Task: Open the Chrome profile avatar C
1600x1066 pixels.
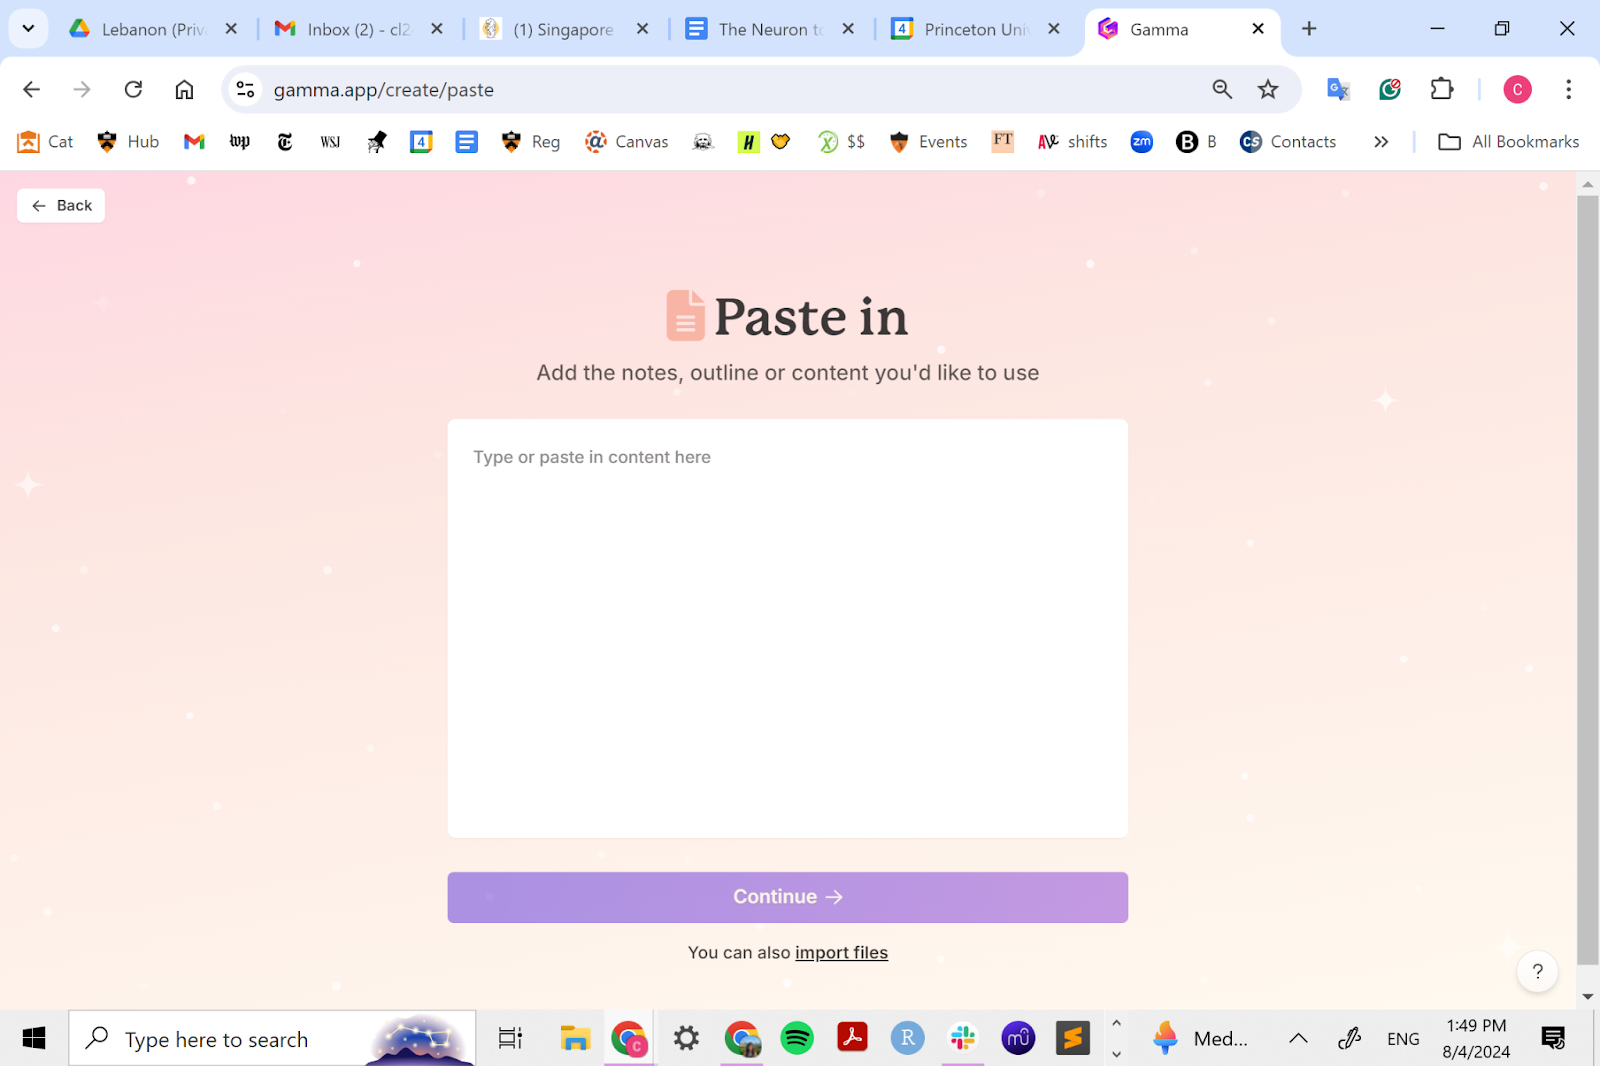Action: [x=1517, y=90]
